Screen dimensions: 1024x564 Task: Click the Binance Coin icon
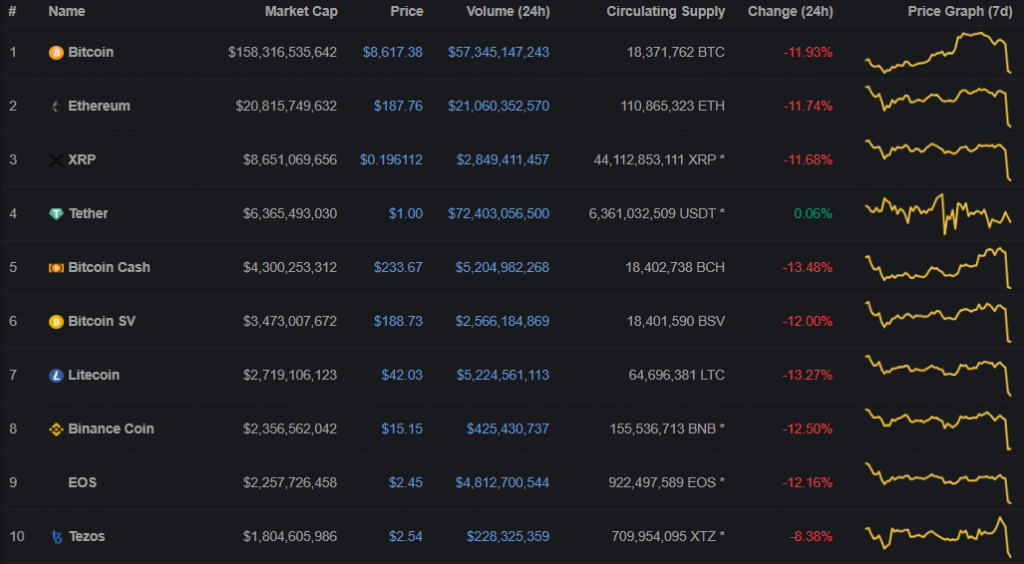tap(56, 429)
